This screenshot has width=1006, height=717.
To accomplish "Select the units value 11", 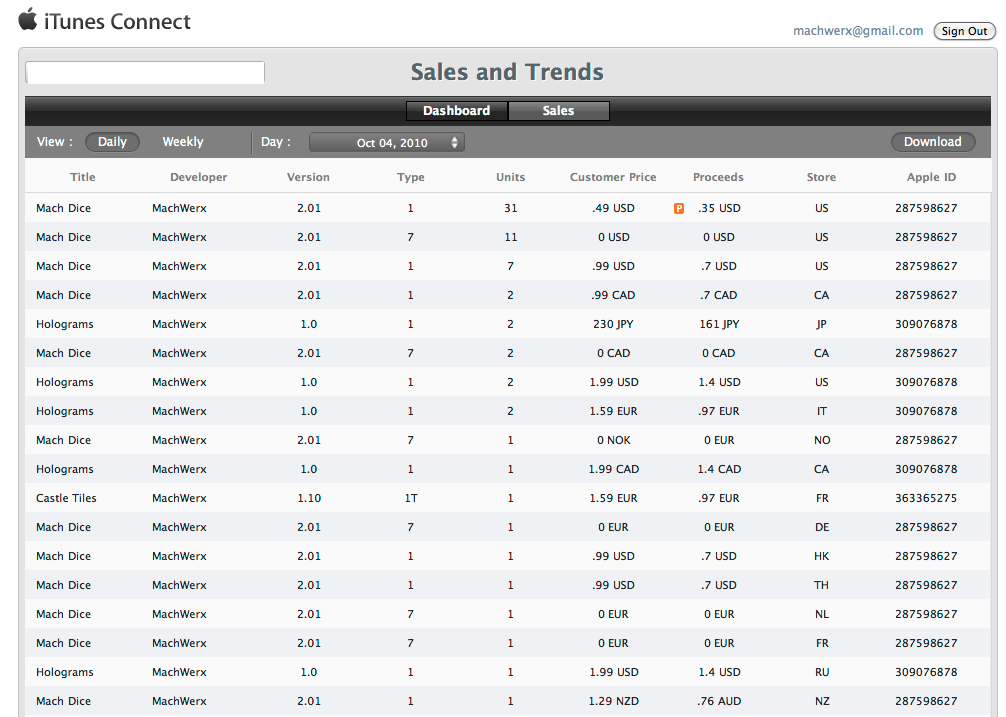I will [511, 237].
